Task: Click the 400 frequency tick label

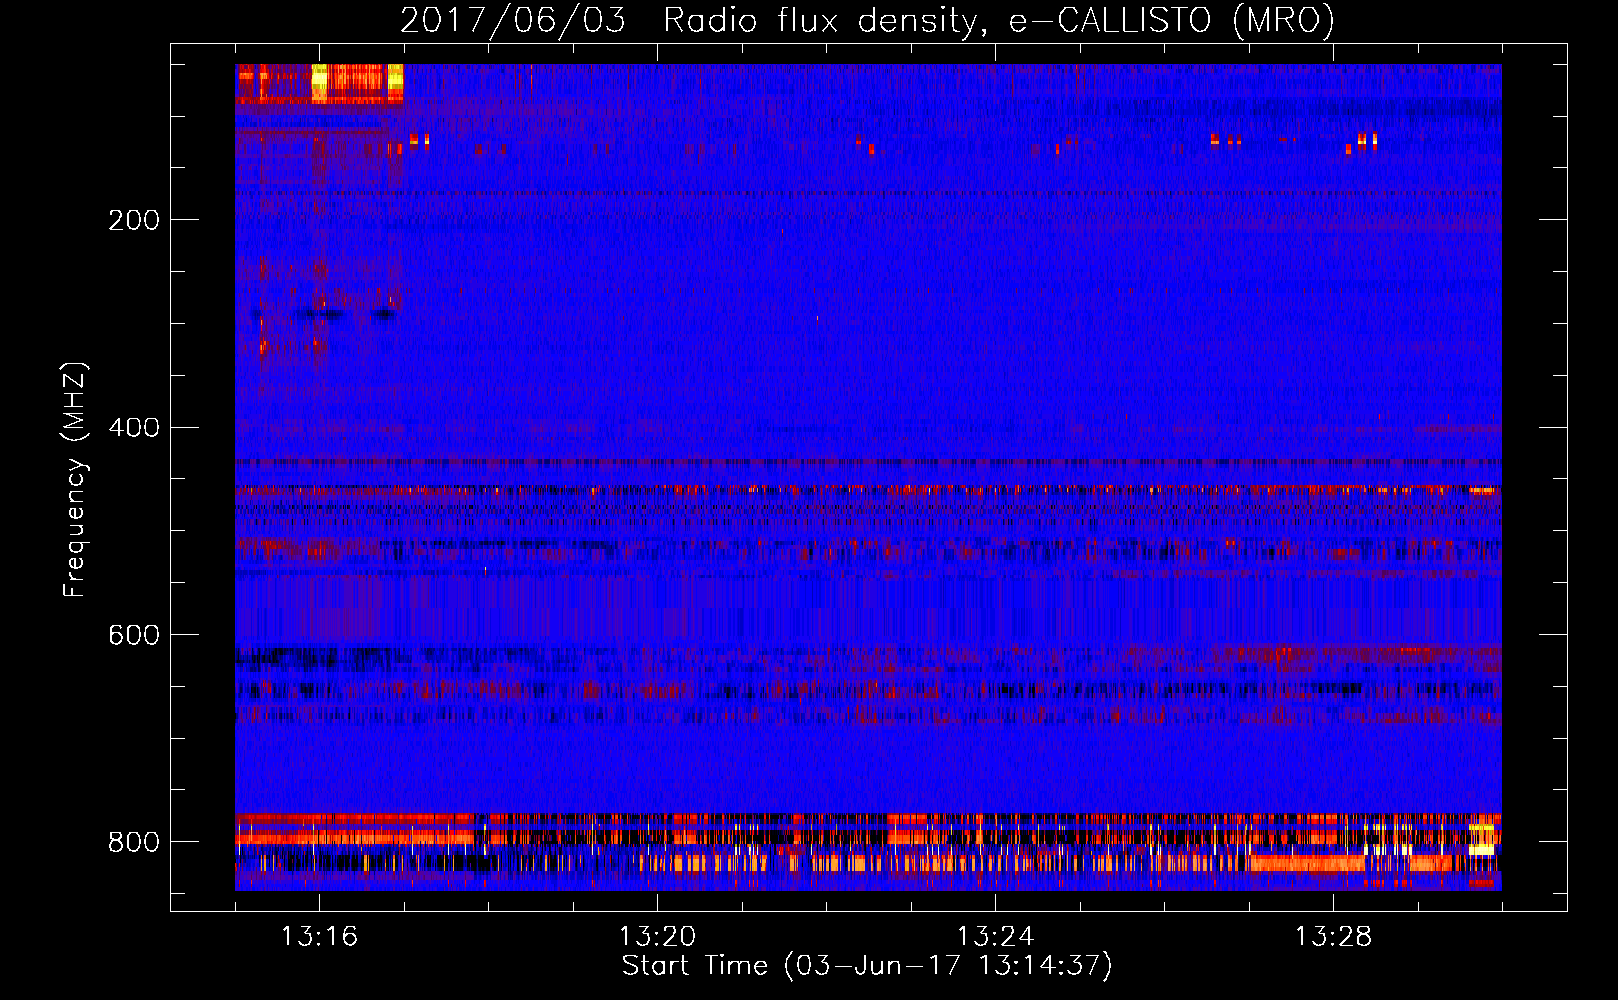Action: coord(134,428)
